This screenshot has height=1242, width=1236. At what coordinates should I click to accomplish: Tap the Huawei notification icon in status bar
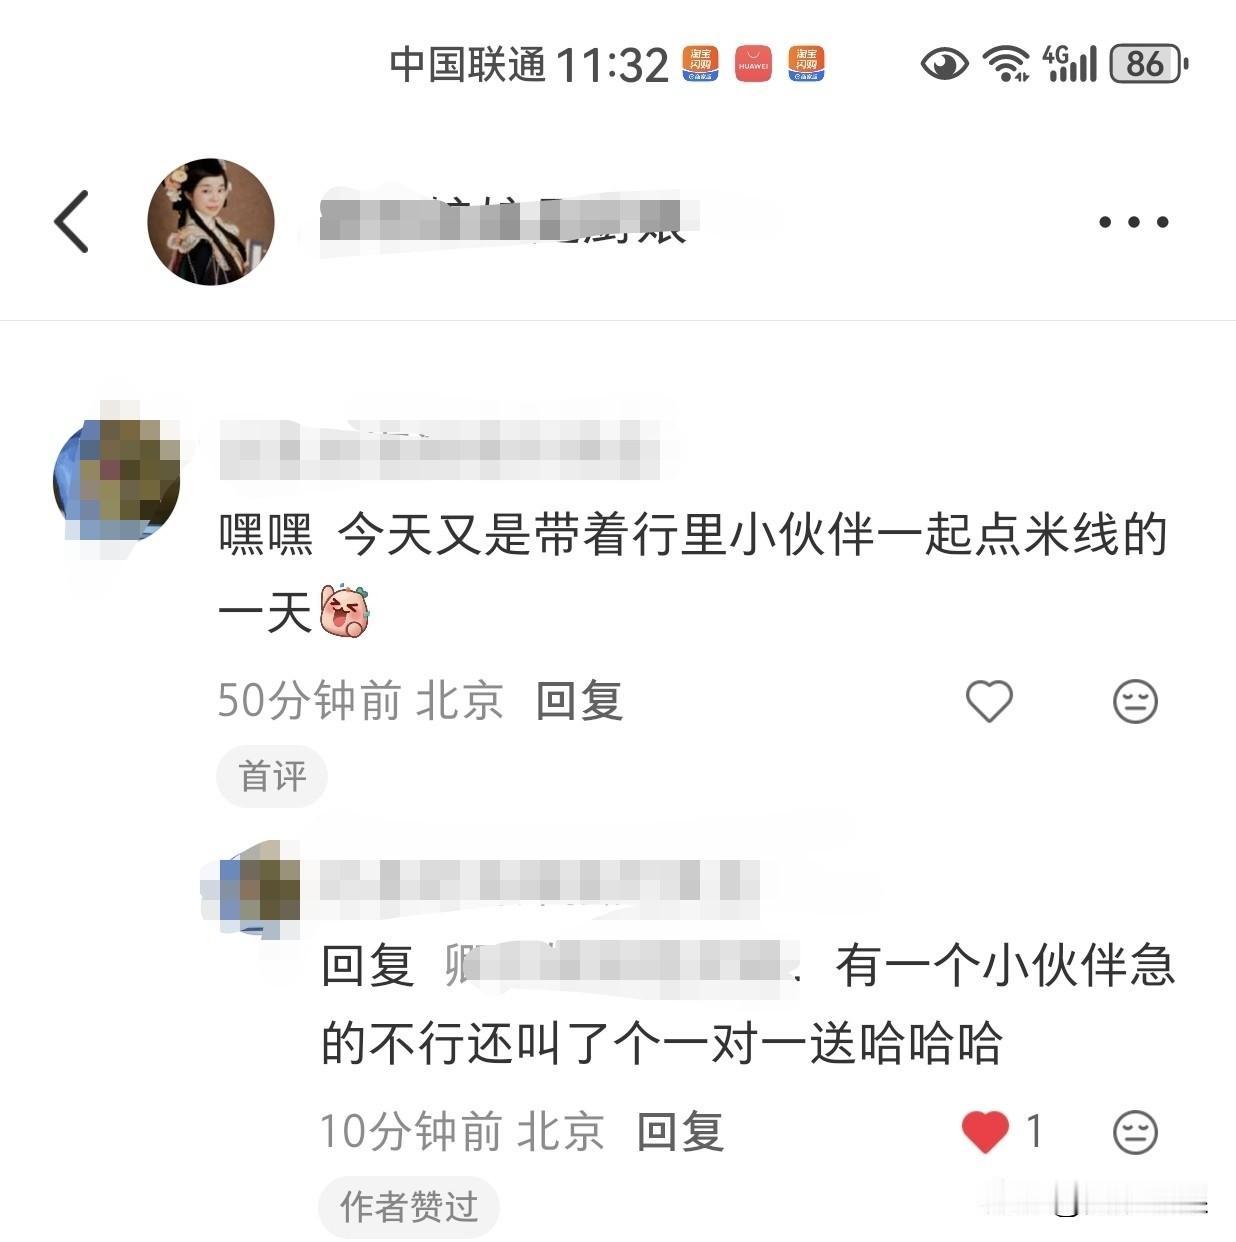(x=753, y=65)
